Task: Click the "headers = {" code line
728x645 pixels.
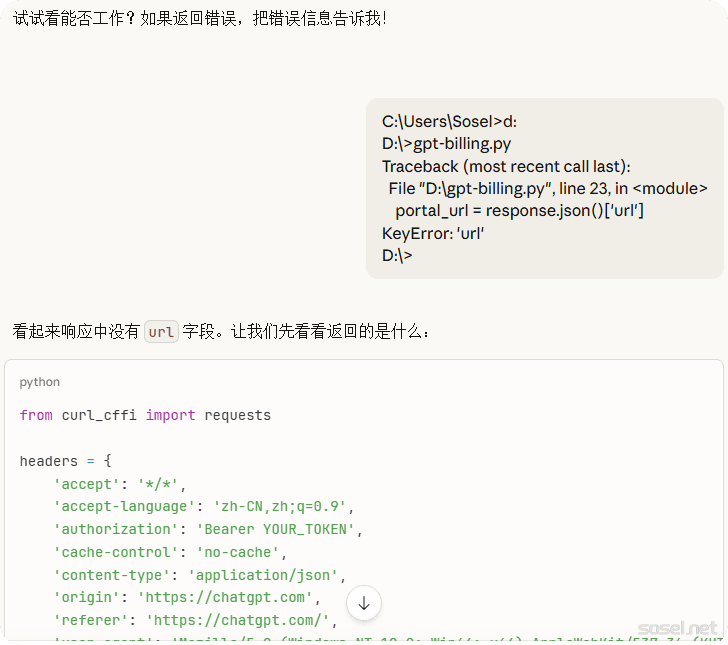Action: (x=66, y=461)
